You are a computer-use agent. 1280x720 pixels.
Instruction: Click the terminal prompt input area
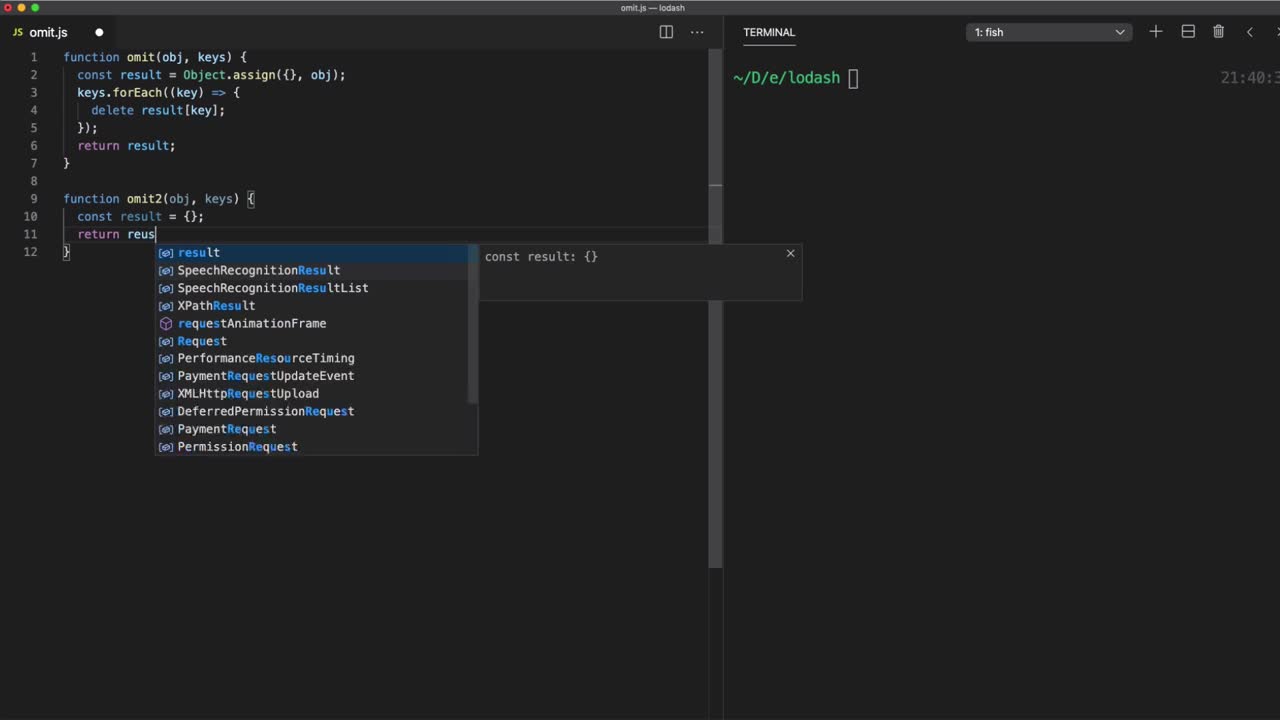click(853, 78)
